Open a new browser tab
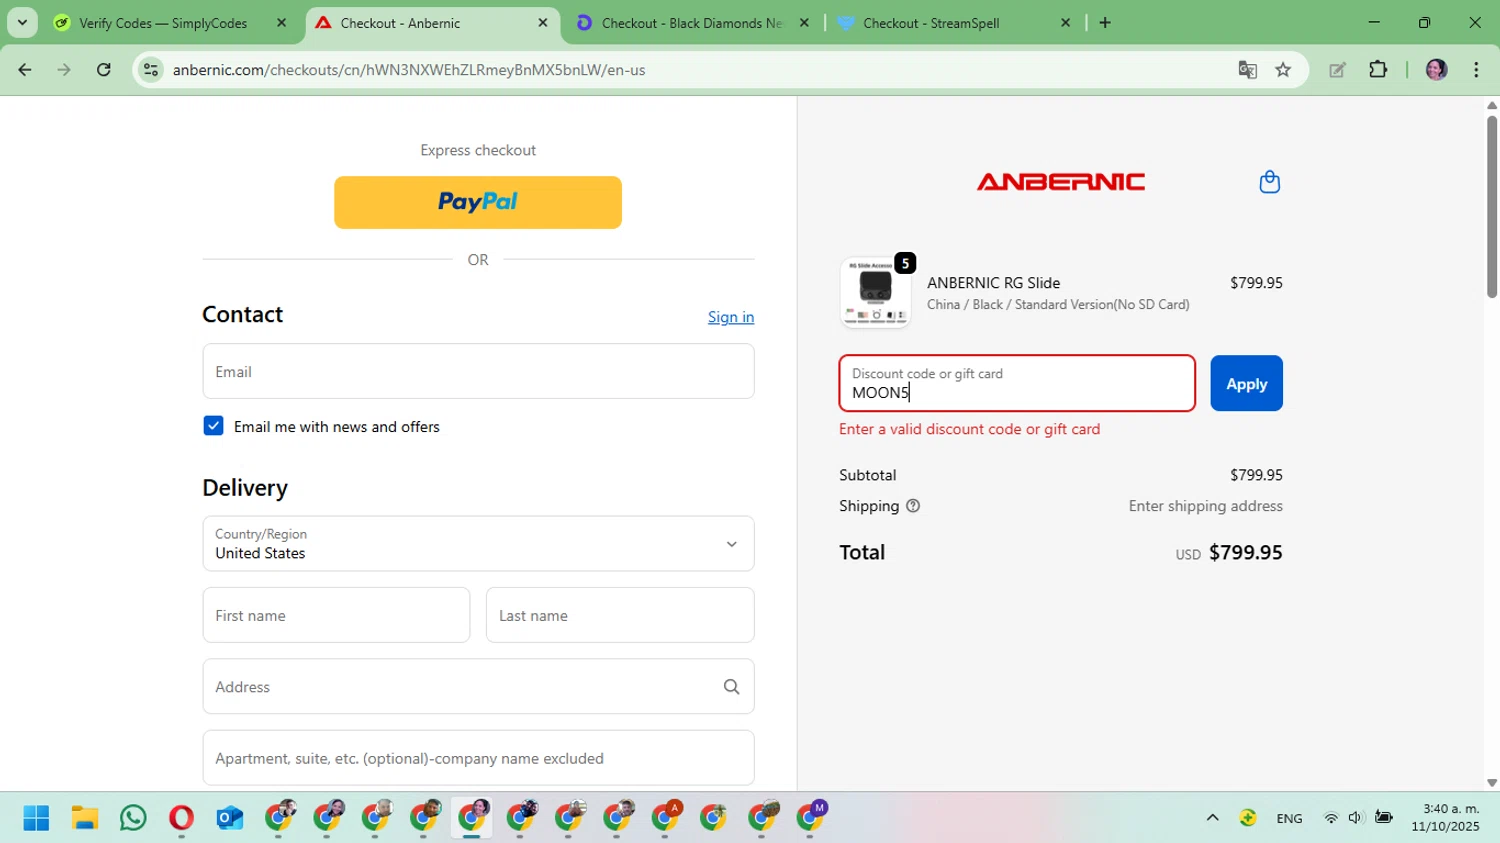1500x843 pixels. [1105, 23]
